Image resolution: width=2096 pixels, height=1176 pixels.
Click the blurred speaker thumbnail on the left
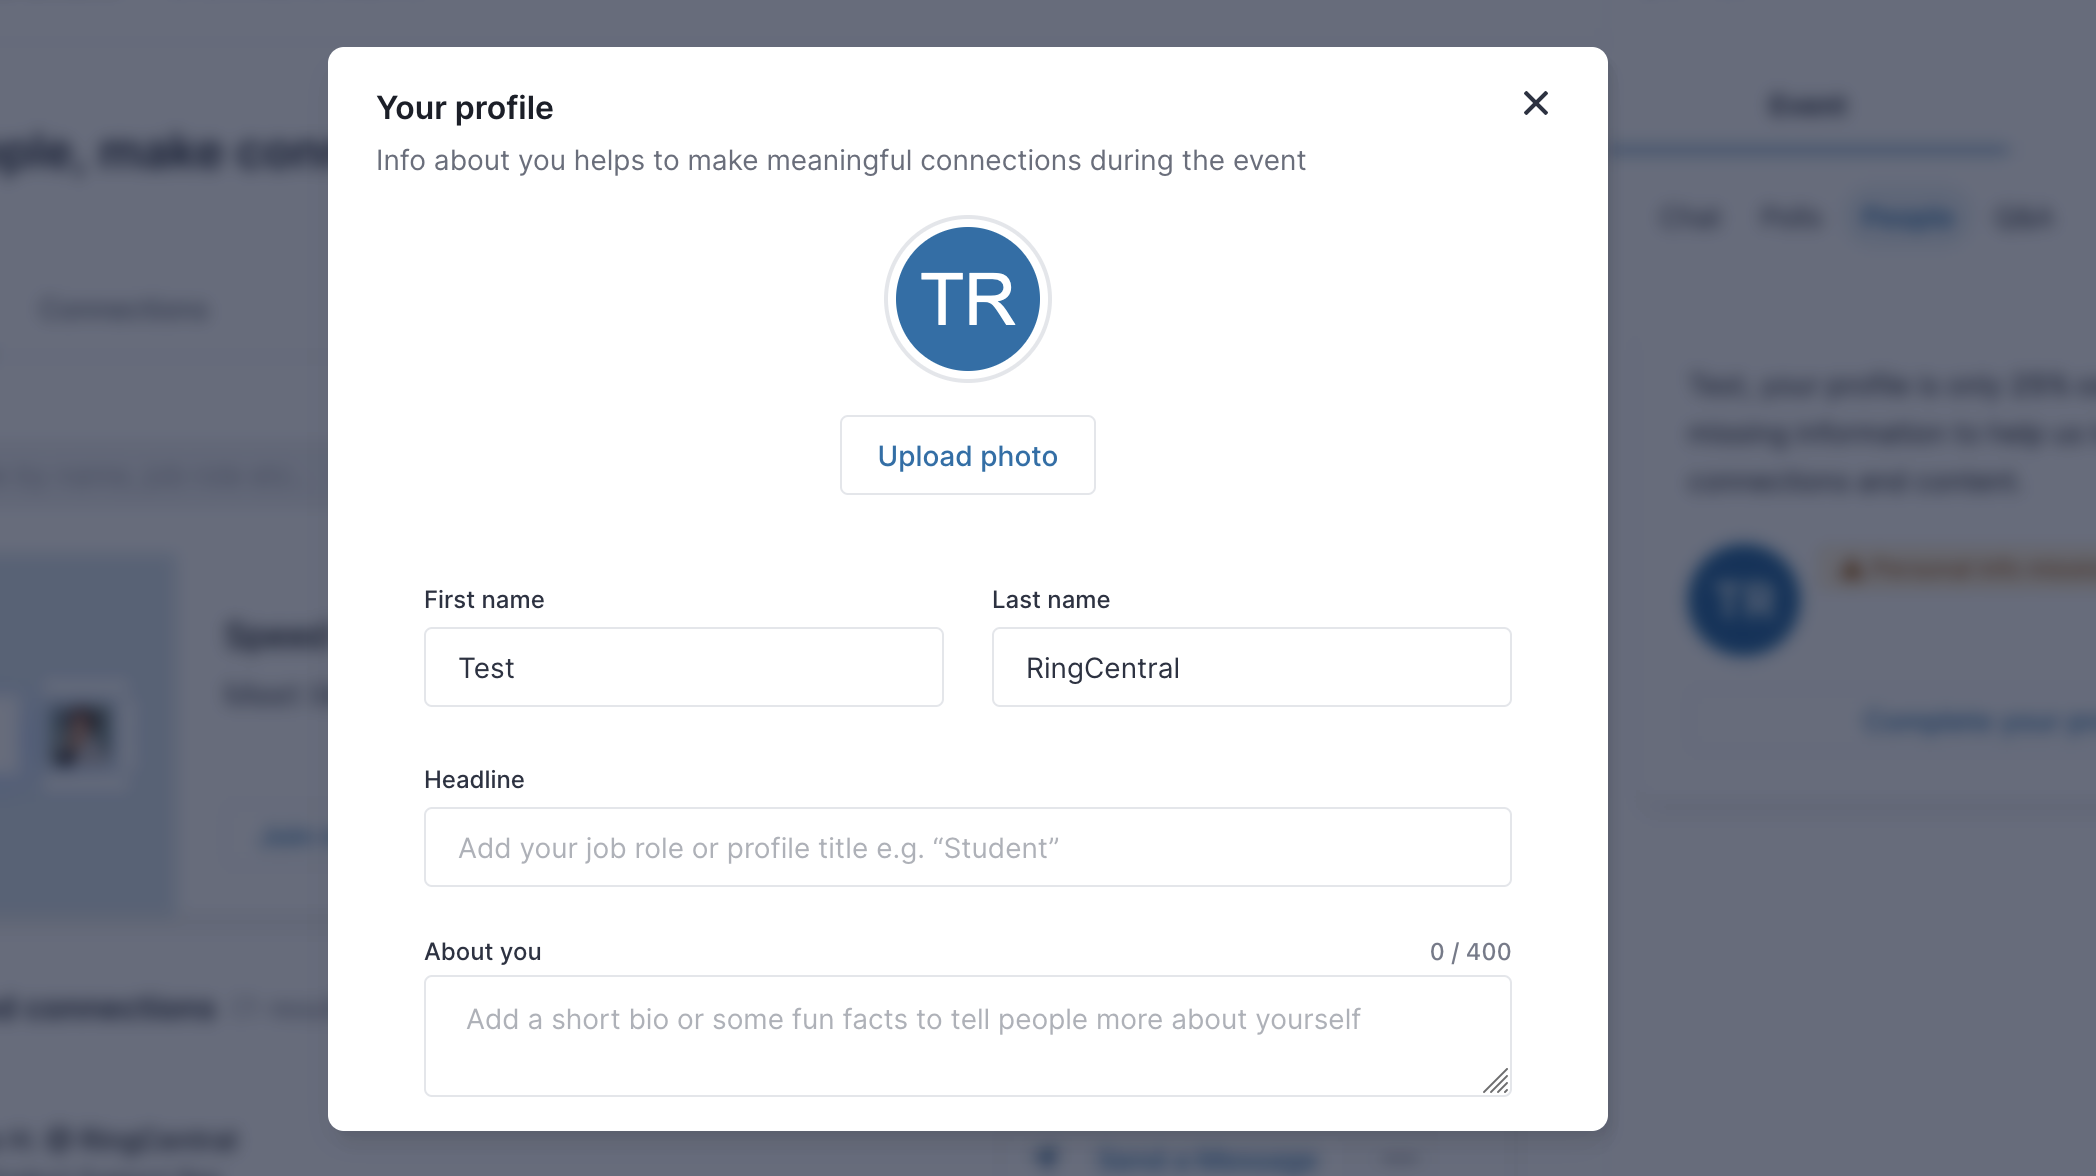(x=81, y=736)
